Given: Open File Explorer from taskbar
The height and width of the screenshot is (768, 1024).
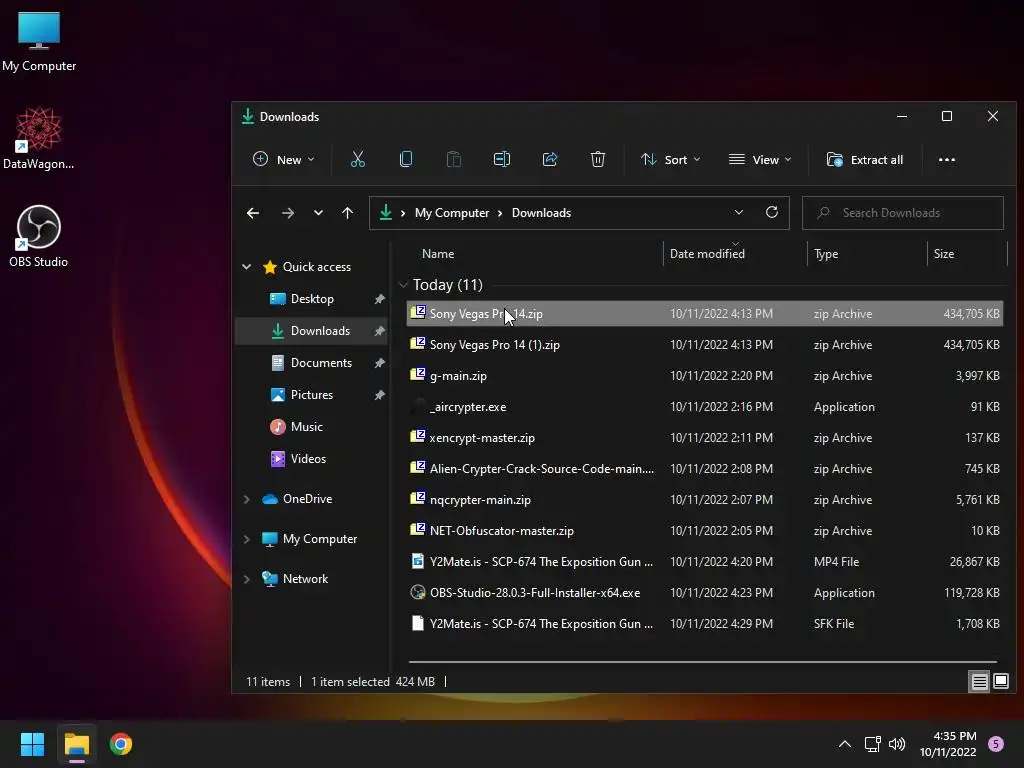Looking at the screenshot, I should pos(76,744).
